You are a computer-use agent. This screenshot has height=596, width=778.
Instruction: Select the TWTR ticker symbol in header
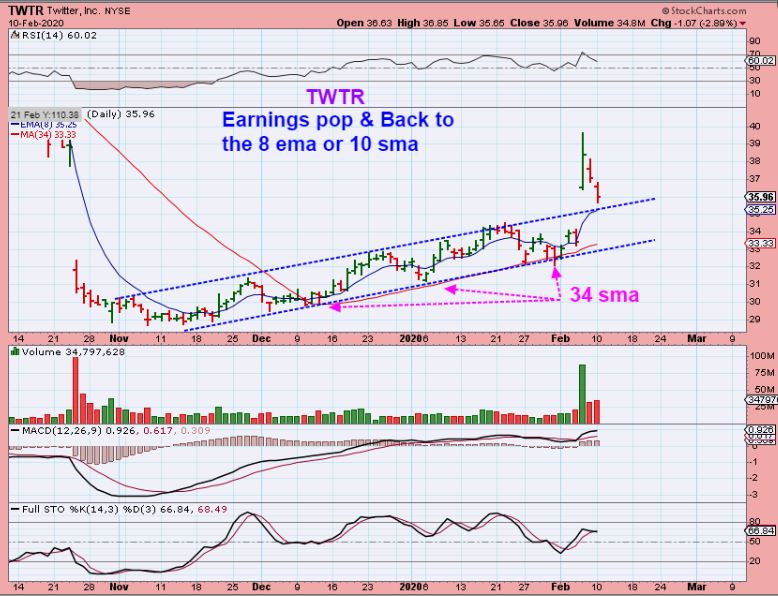[x=26, y=10]
